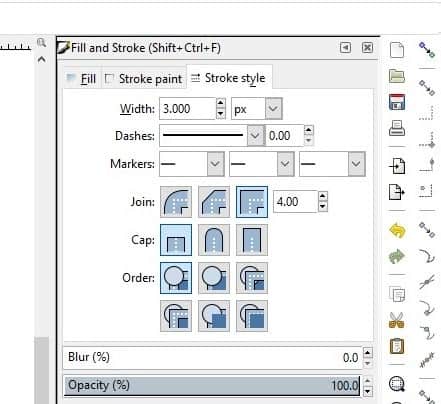Click the dash offset 0.00 field
The height and width of the screenshot is (404, 441).
tap(285, 136)
